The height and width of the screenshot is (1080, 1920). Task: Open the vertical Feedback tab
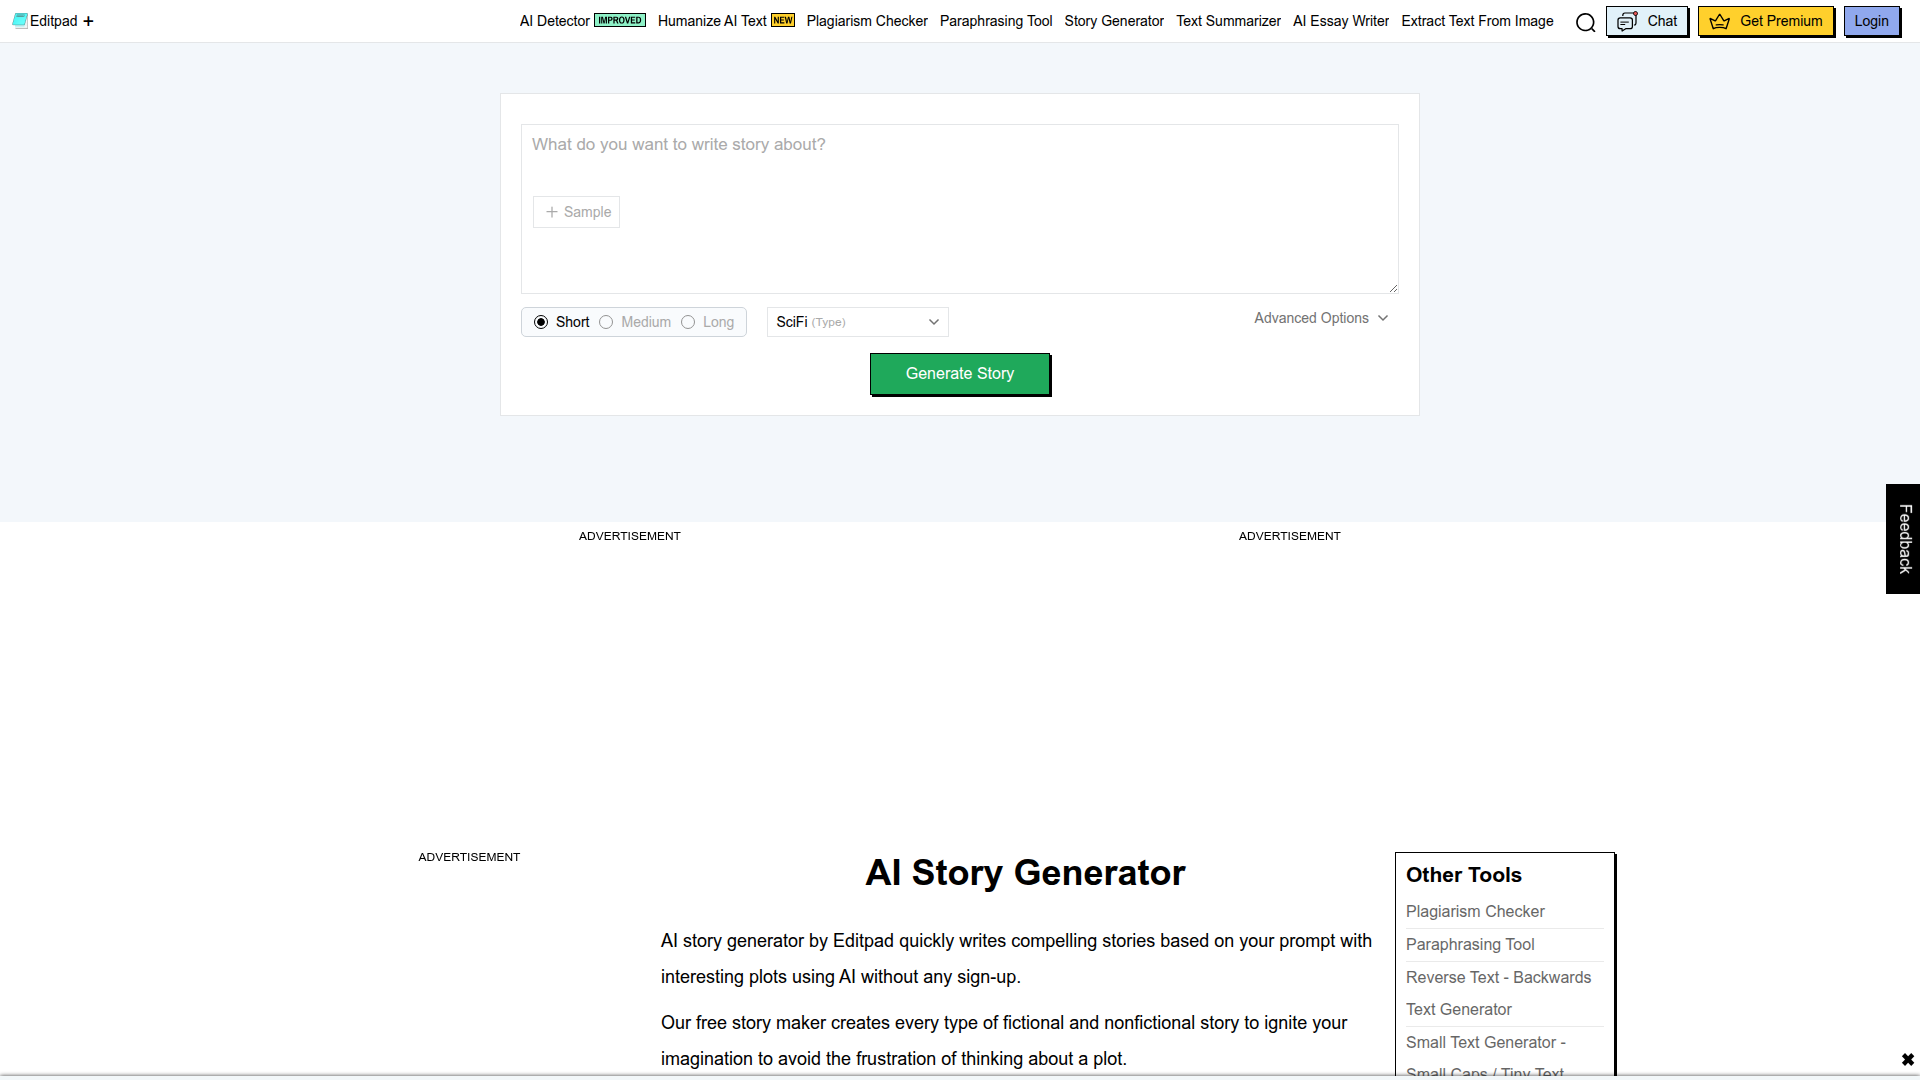point(1904,539)
